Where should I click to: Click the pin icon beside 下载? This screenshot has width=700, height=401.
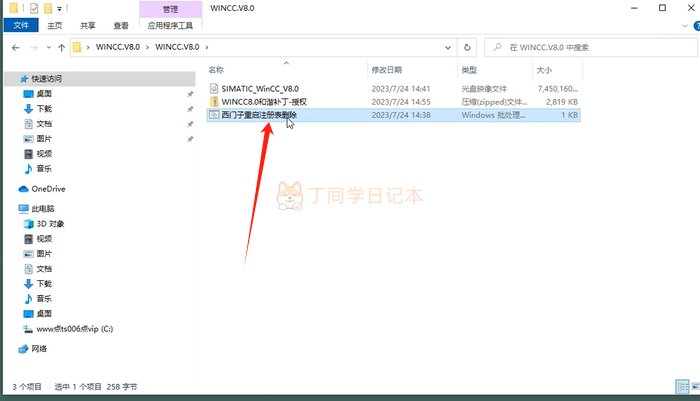(190, 109)
